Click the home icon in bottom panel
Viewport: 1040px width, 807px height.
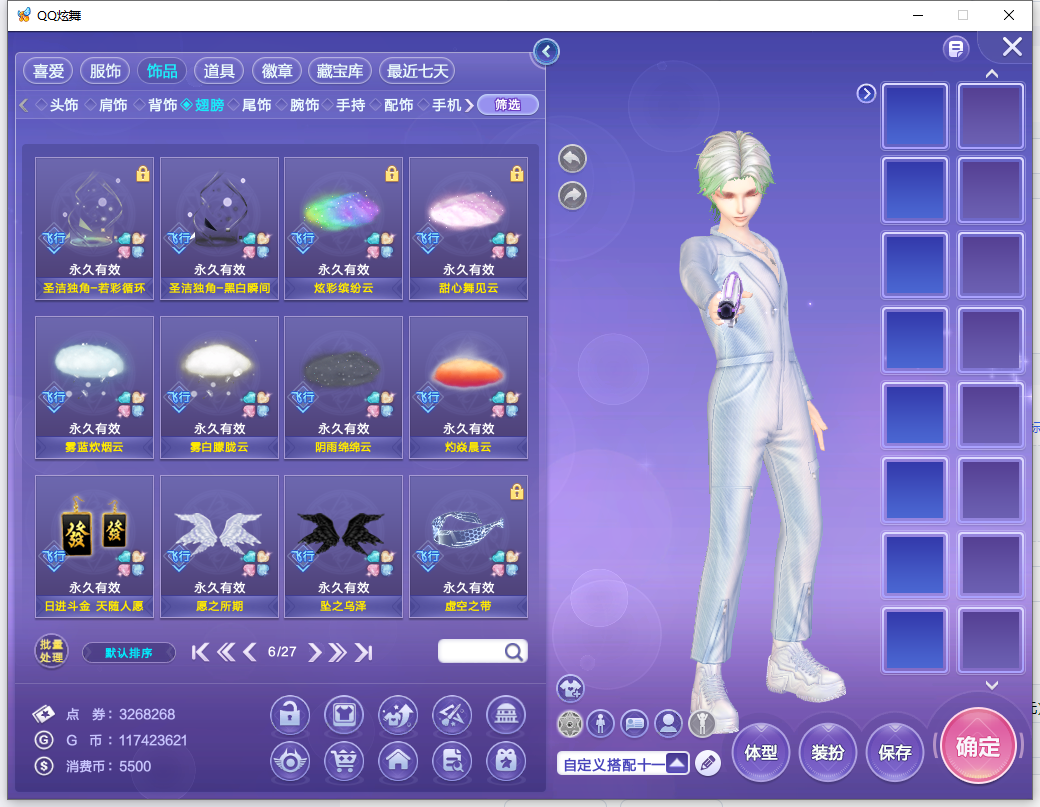pyautogui.click(x=398, y=761)
